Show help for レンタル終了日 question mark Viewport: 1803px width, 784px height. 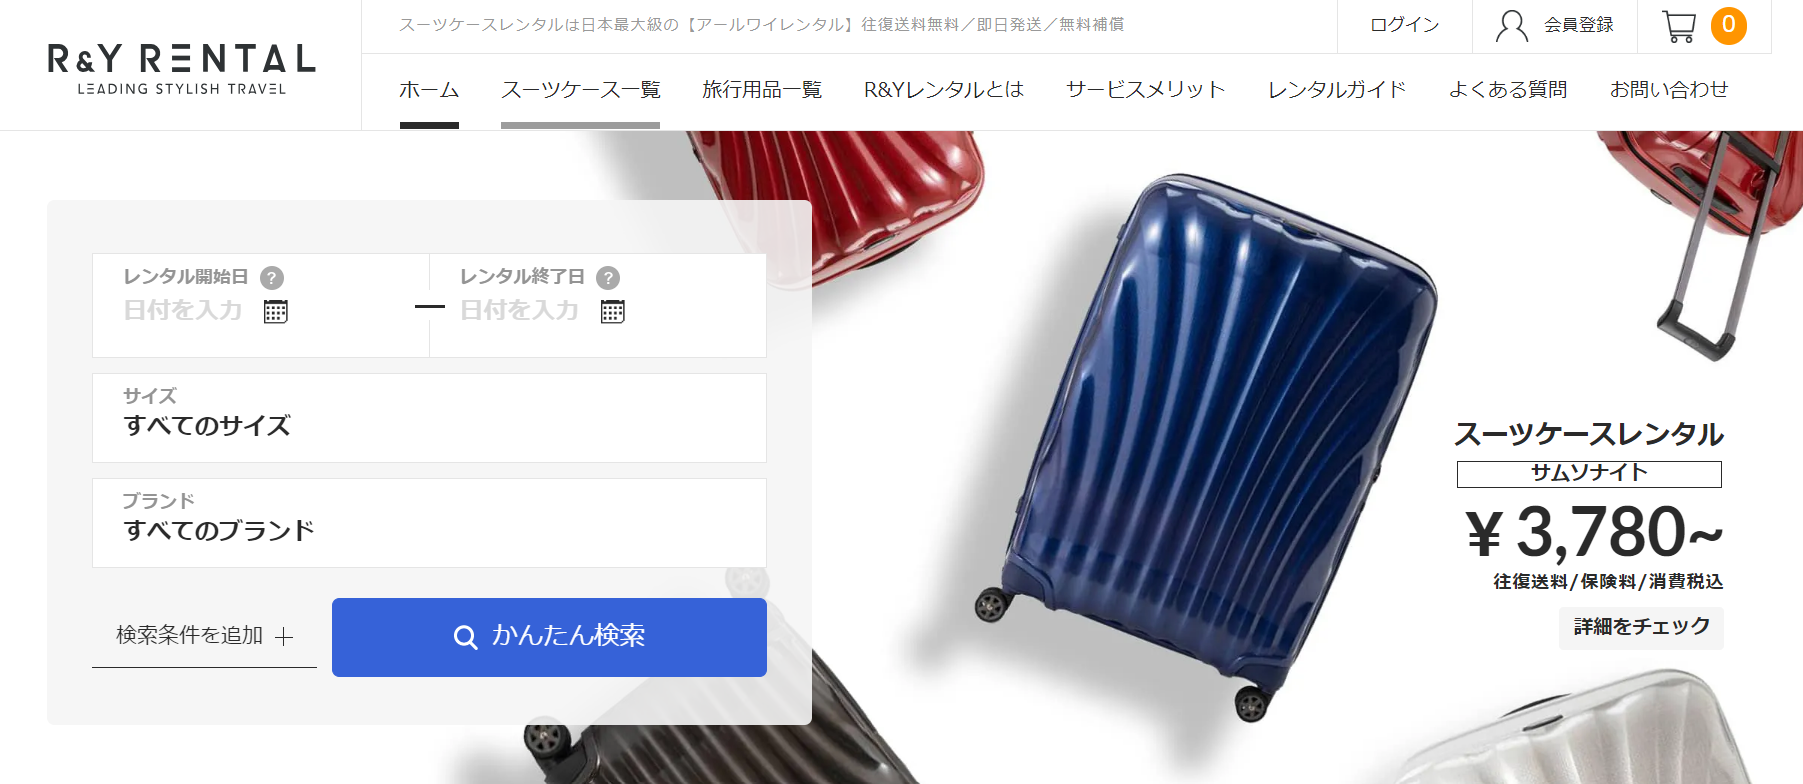[608, 278]
